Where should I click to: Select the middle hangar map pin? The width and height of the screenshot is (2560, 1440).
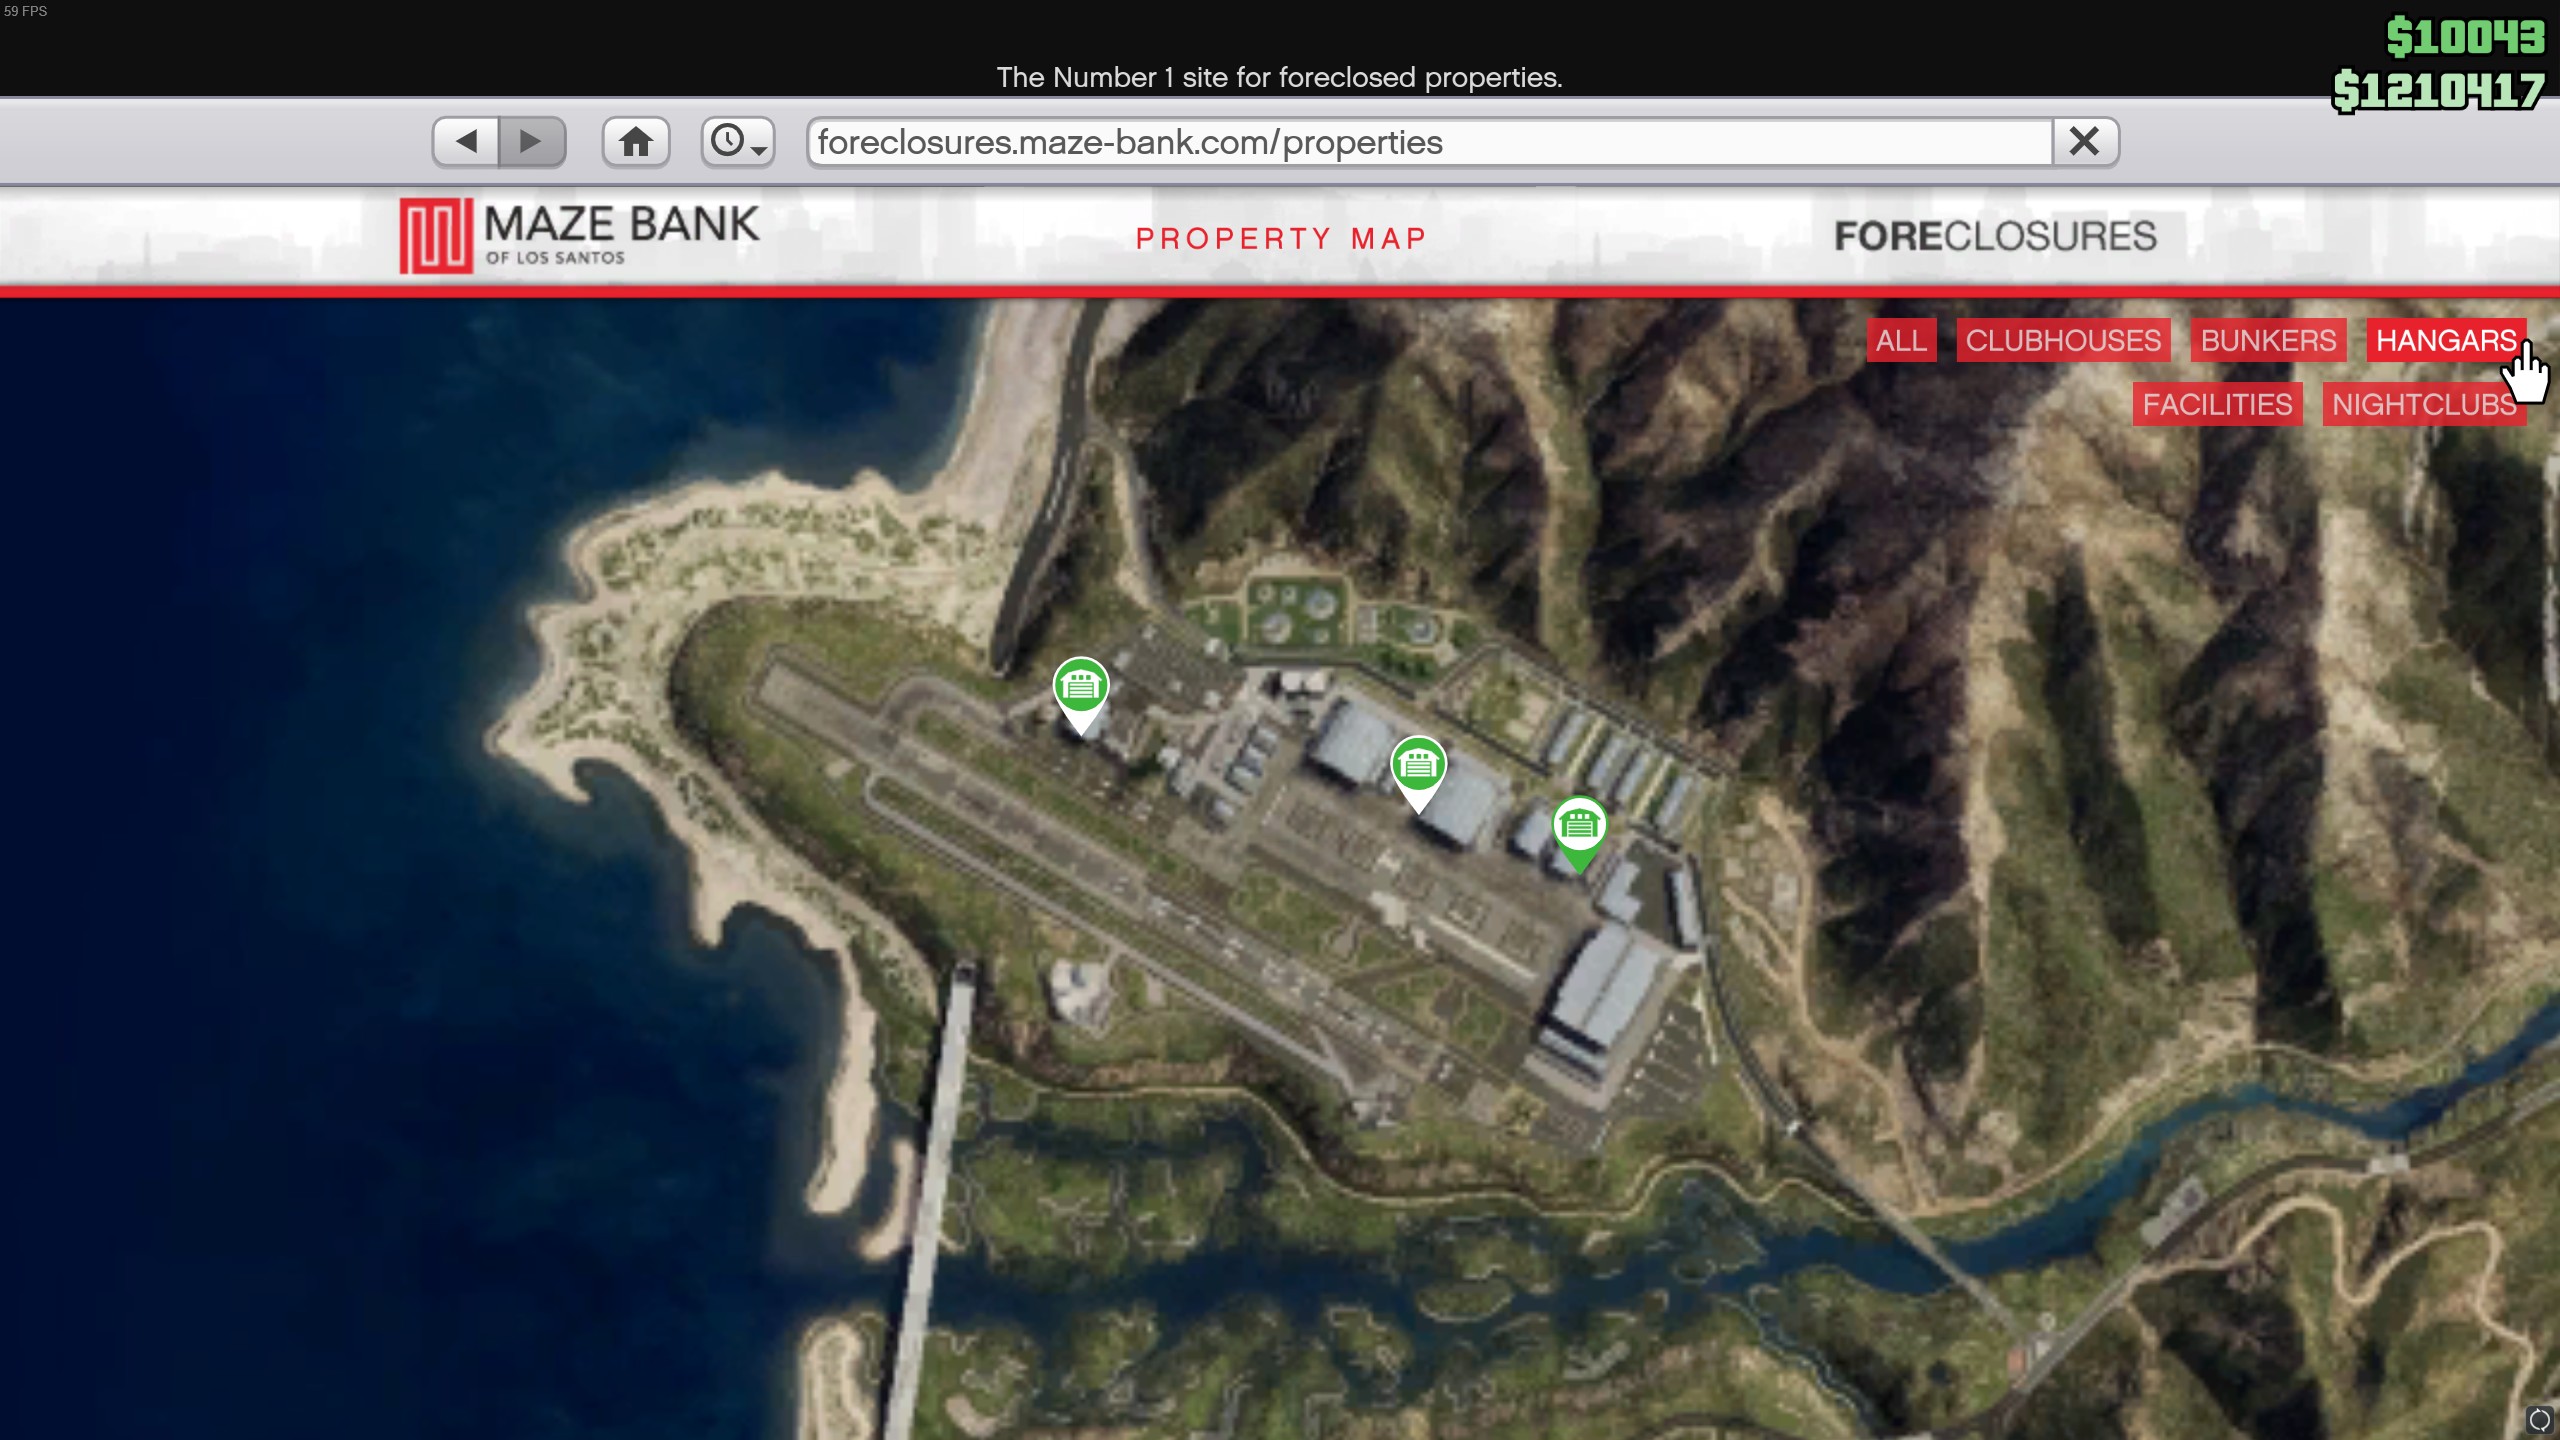coord(1418,767)
